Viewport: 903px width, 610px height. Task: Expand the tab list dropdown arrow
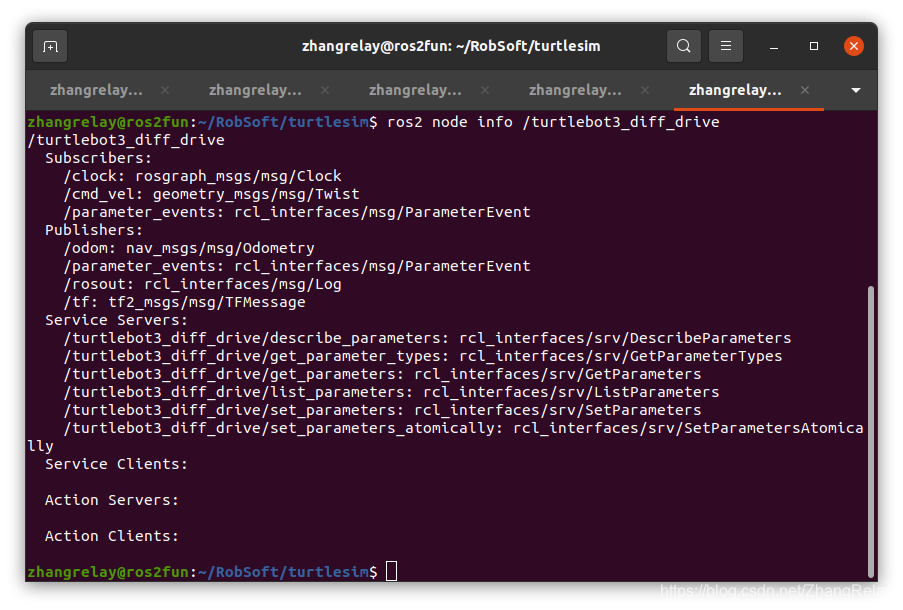point(856,90)
